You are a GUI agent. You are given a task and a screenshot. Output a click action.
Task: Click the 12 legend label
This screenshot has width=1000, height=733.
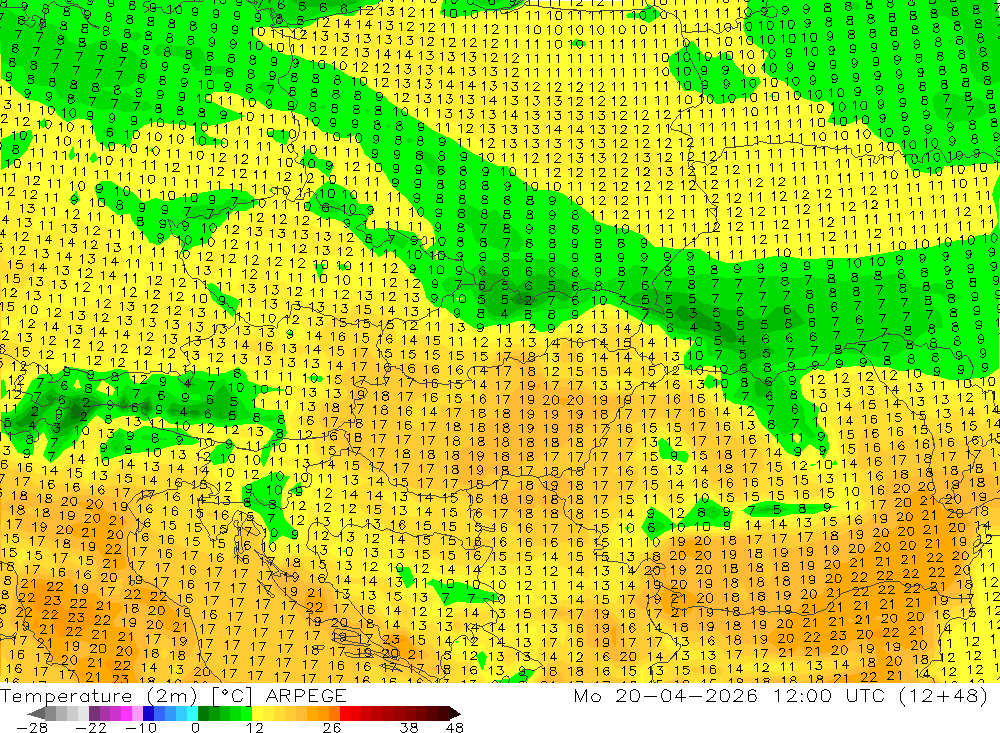[x=254, y=727]
